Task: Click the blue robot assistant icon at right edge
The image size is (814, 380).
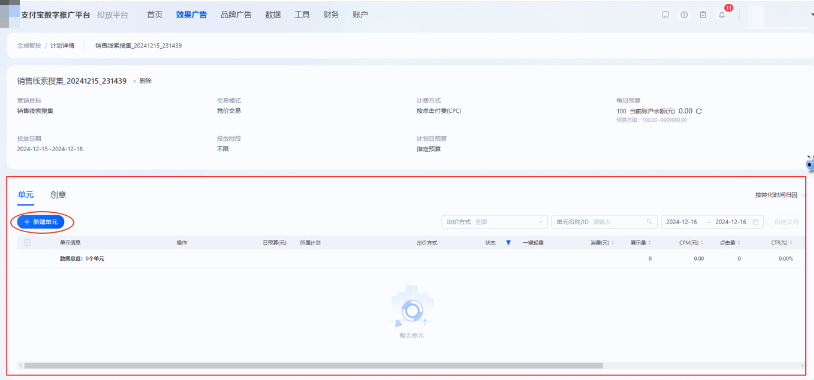Action: click(x=809, y=164)
